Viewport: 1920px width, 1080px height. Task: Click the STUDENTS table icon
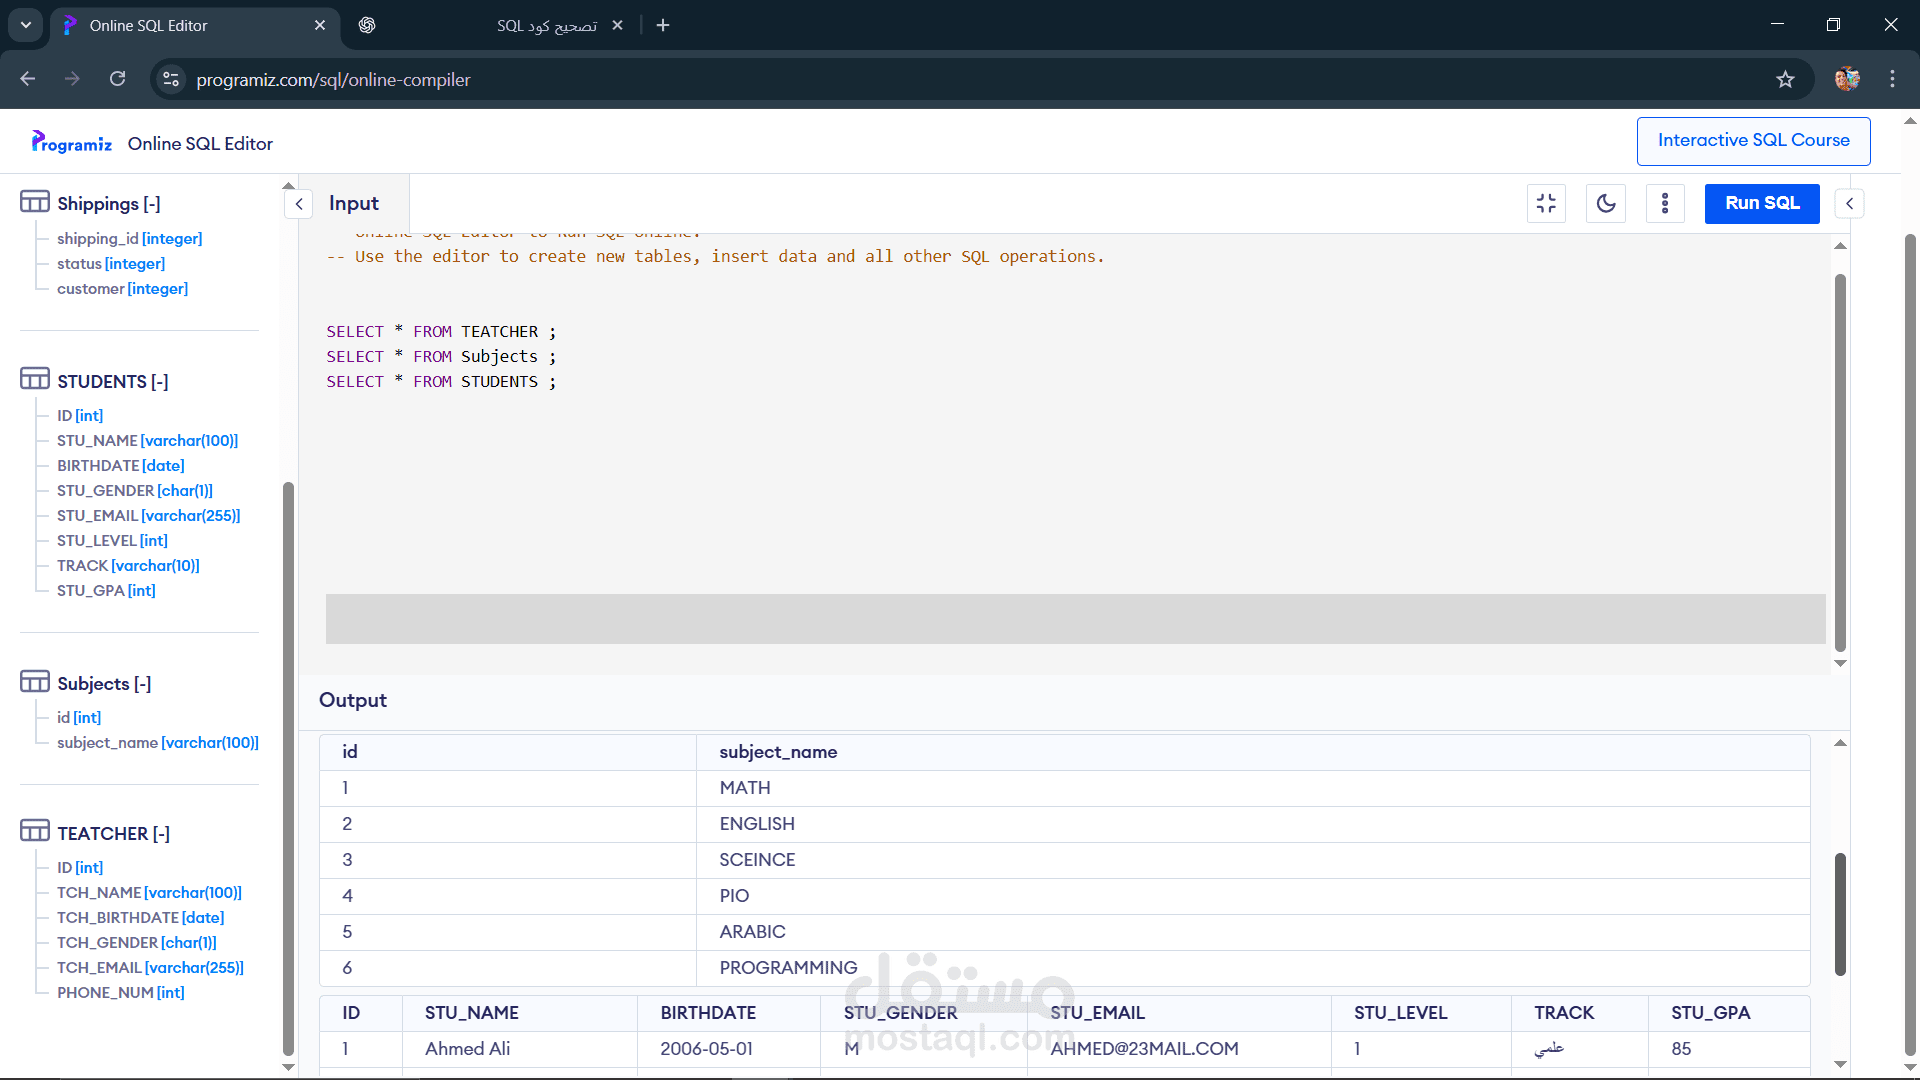pyautogui.click(x=35, y=380)
